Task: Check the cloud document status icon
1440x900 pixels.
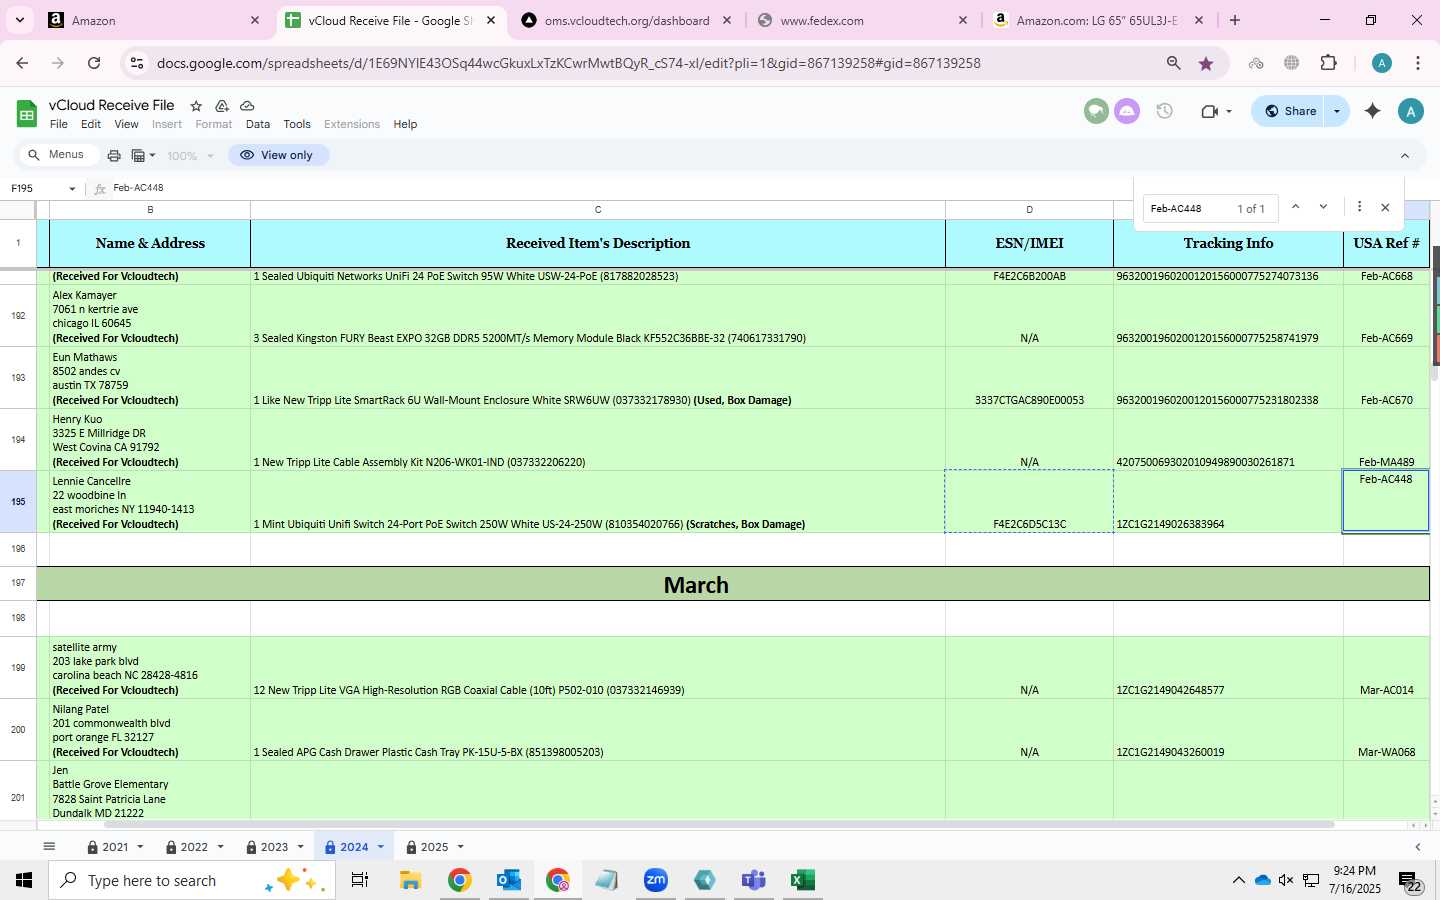Action: tap(247, 106)
